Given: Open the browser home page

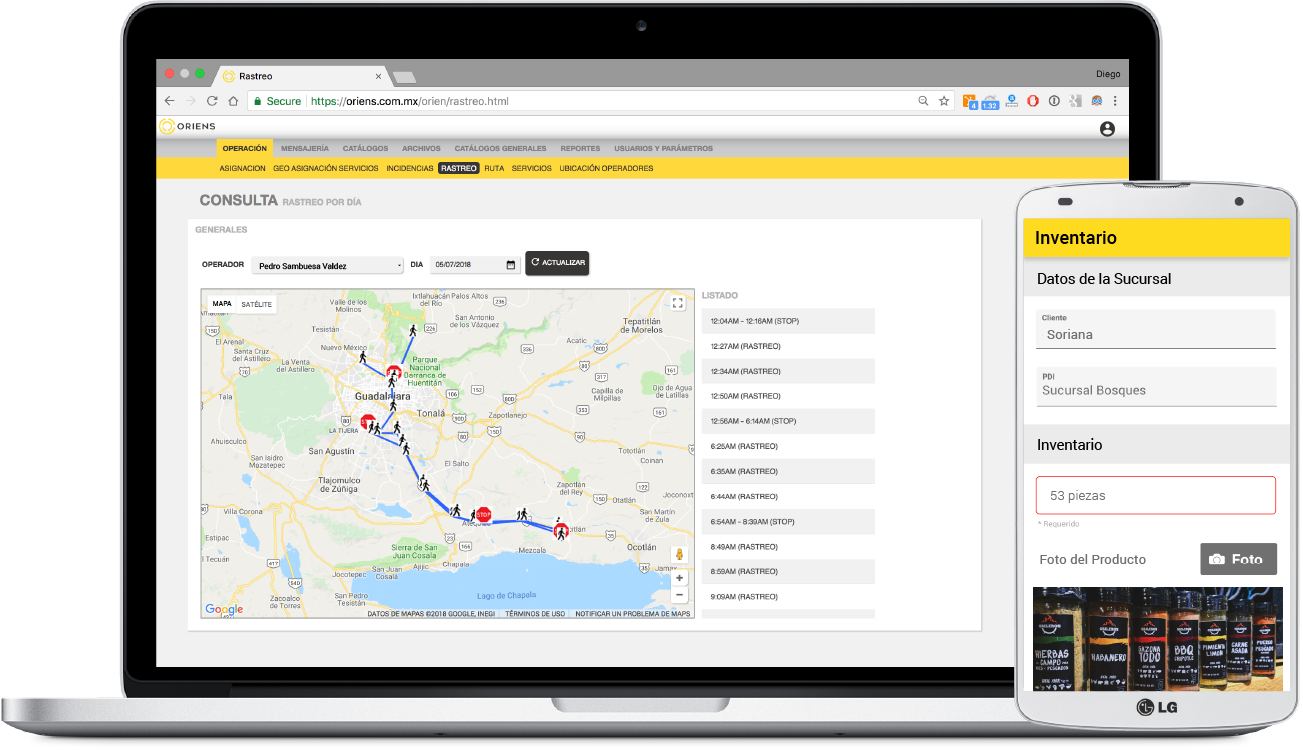Looking at the screenshot, I should click(x=233, y=101).
